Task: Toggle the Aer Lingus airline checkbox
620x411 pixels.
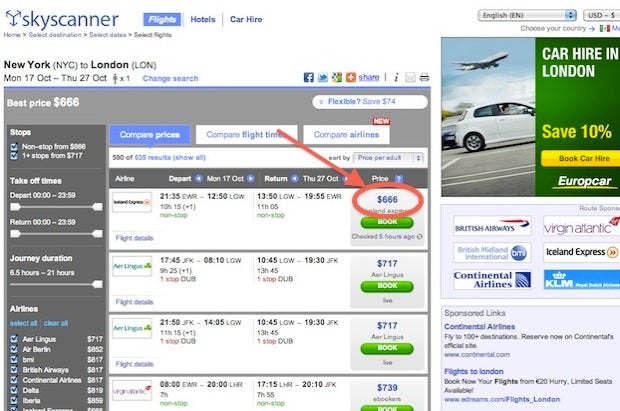Action: 14,339
